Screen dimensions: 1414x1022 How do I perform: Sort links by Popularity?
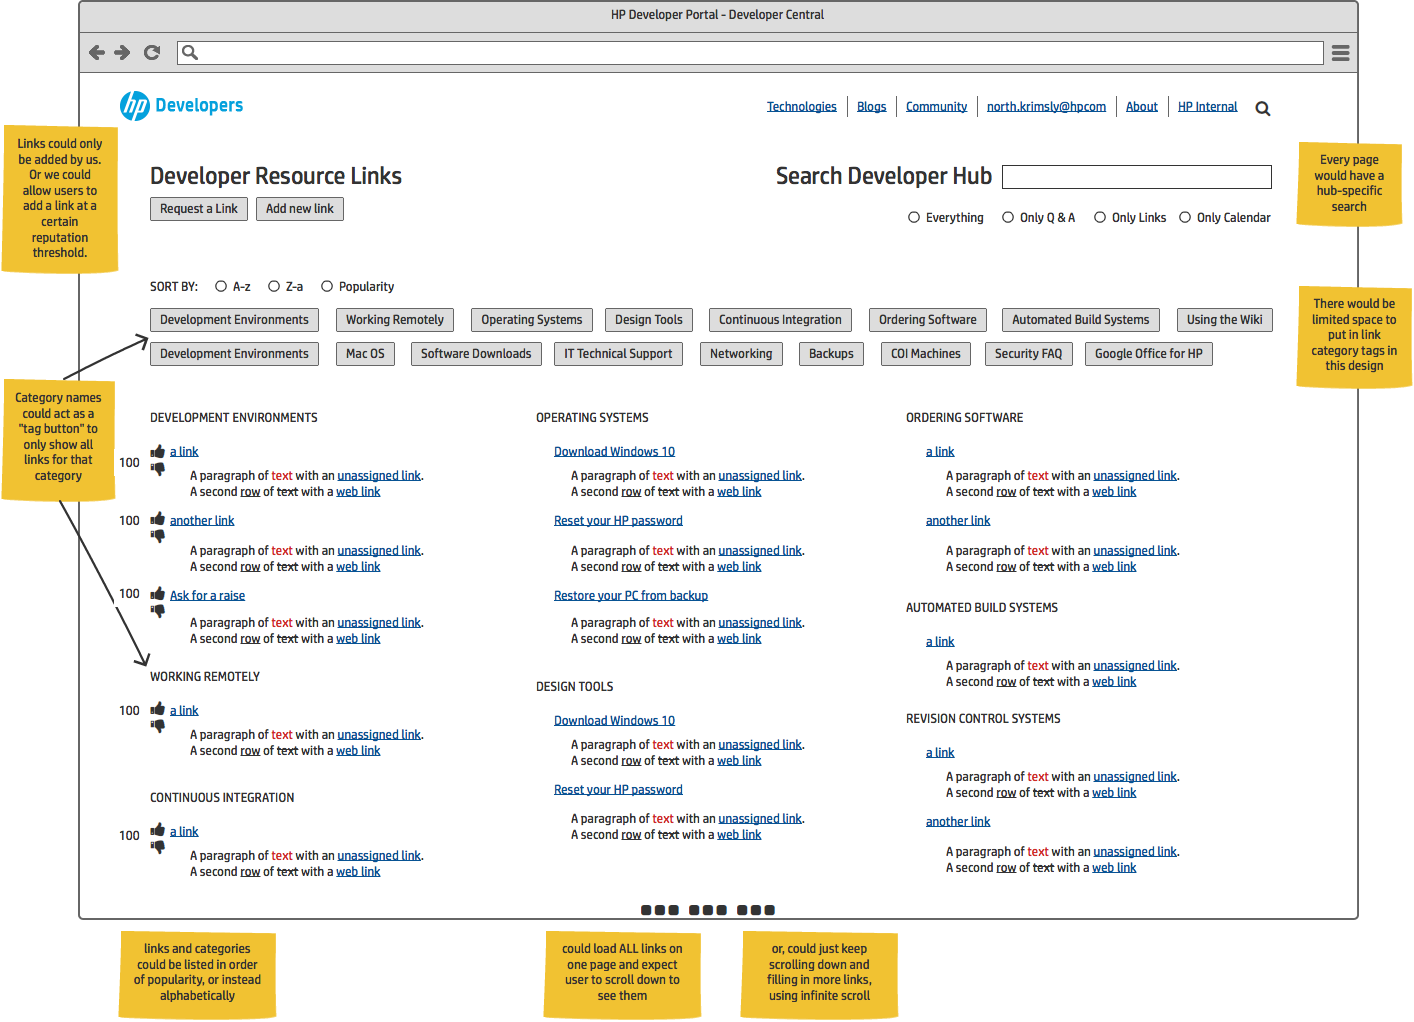click(x=327, y=286)
